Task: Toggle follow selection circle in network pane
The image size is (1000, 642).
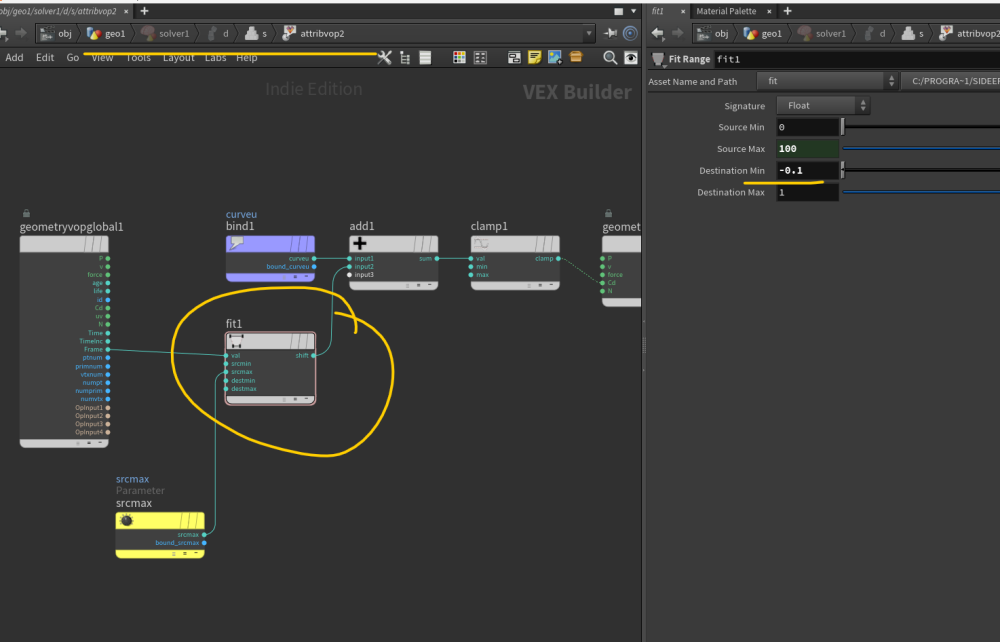Action: click(630, 33)
